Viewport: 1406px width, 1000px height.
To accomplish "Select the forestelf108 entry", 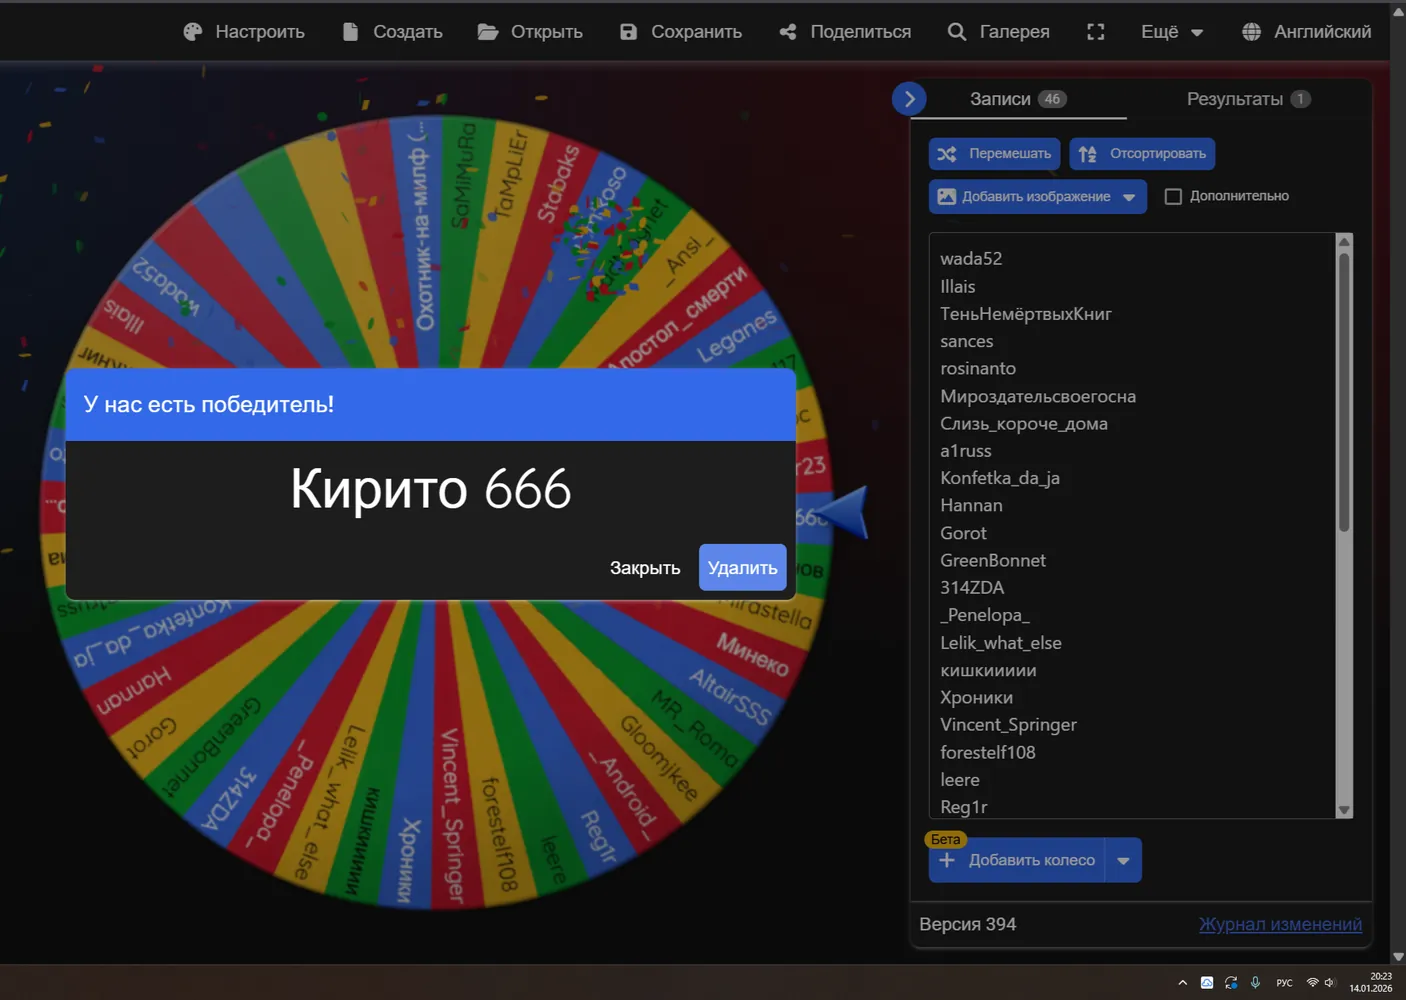I will 988,752.
